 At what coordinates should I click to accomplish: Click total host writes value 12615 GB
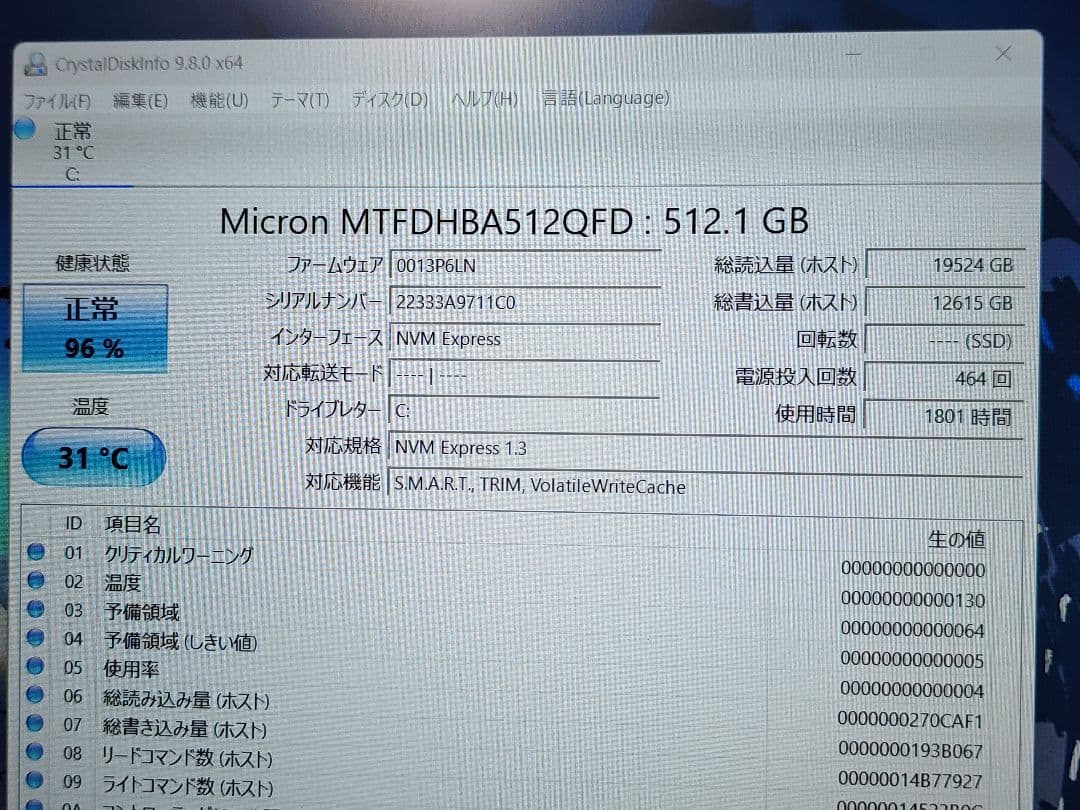[x=944, y=303]
